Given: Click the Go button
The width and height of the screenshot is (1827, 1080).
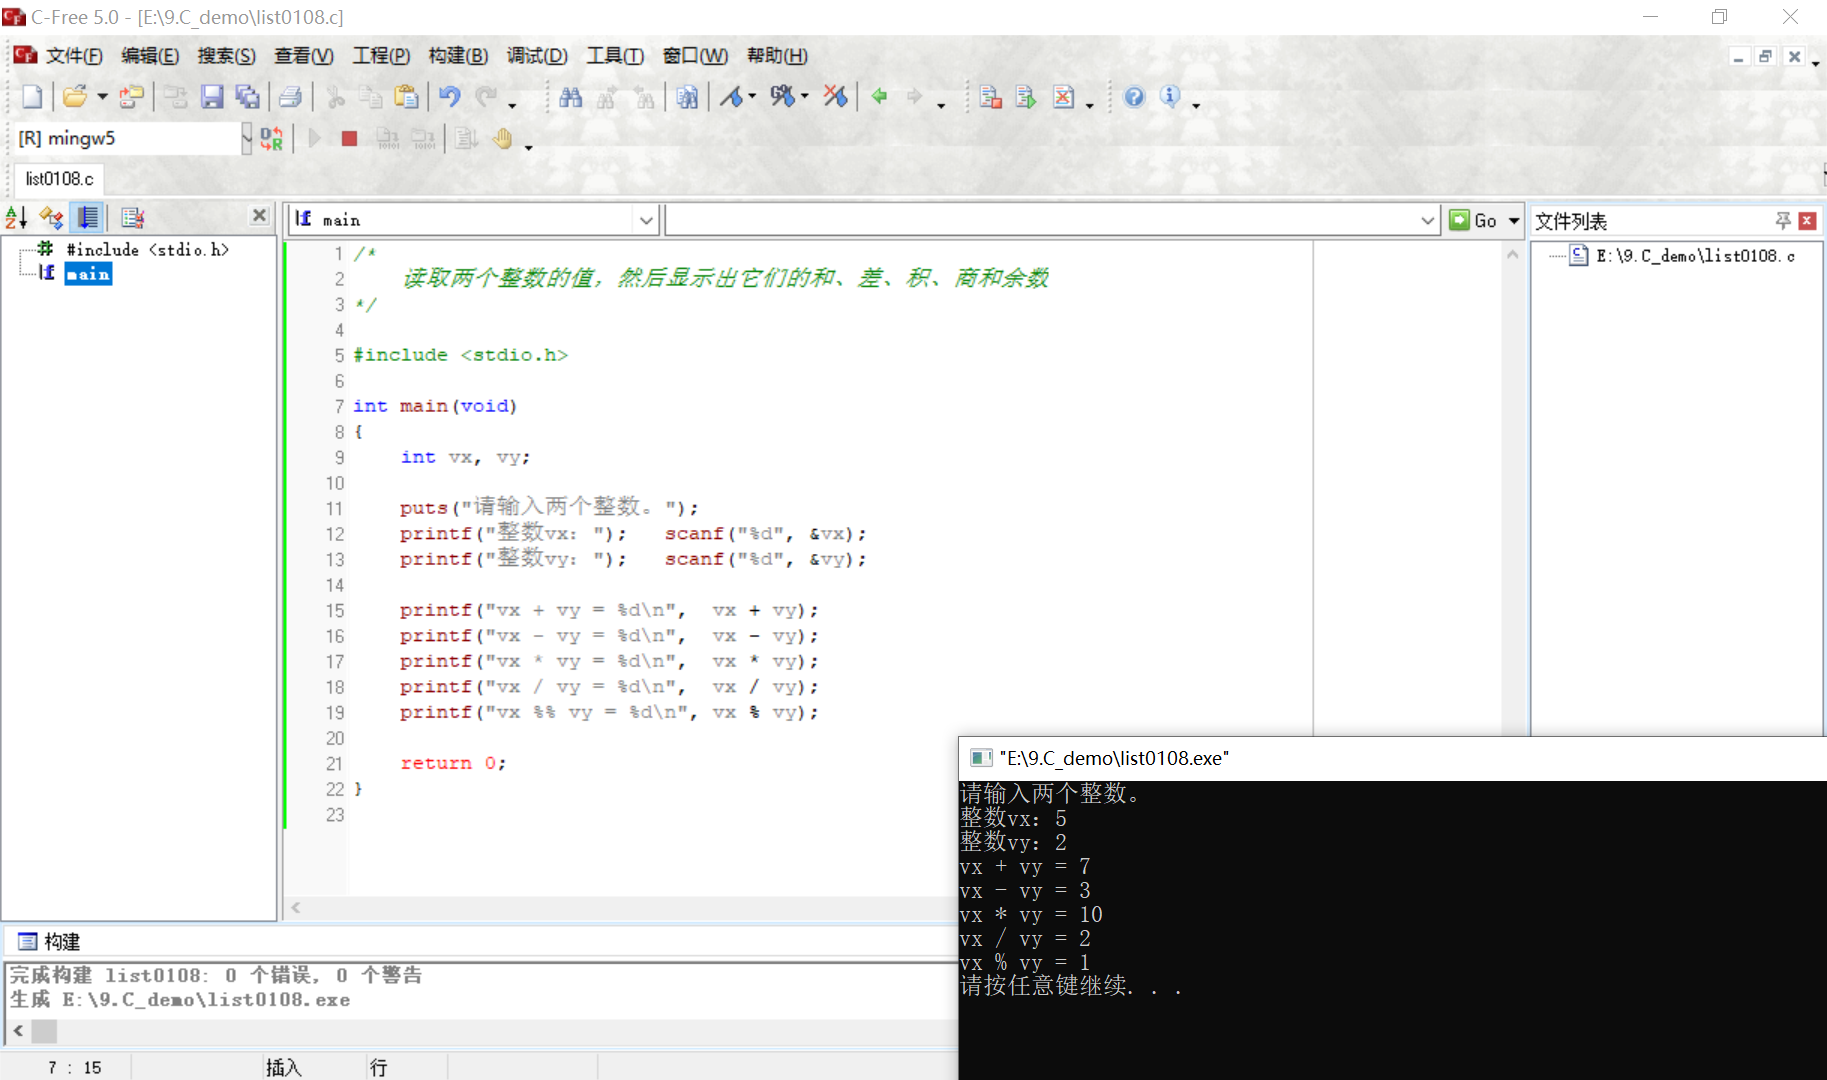Looking at the screenshot, I should point(1473,221).
